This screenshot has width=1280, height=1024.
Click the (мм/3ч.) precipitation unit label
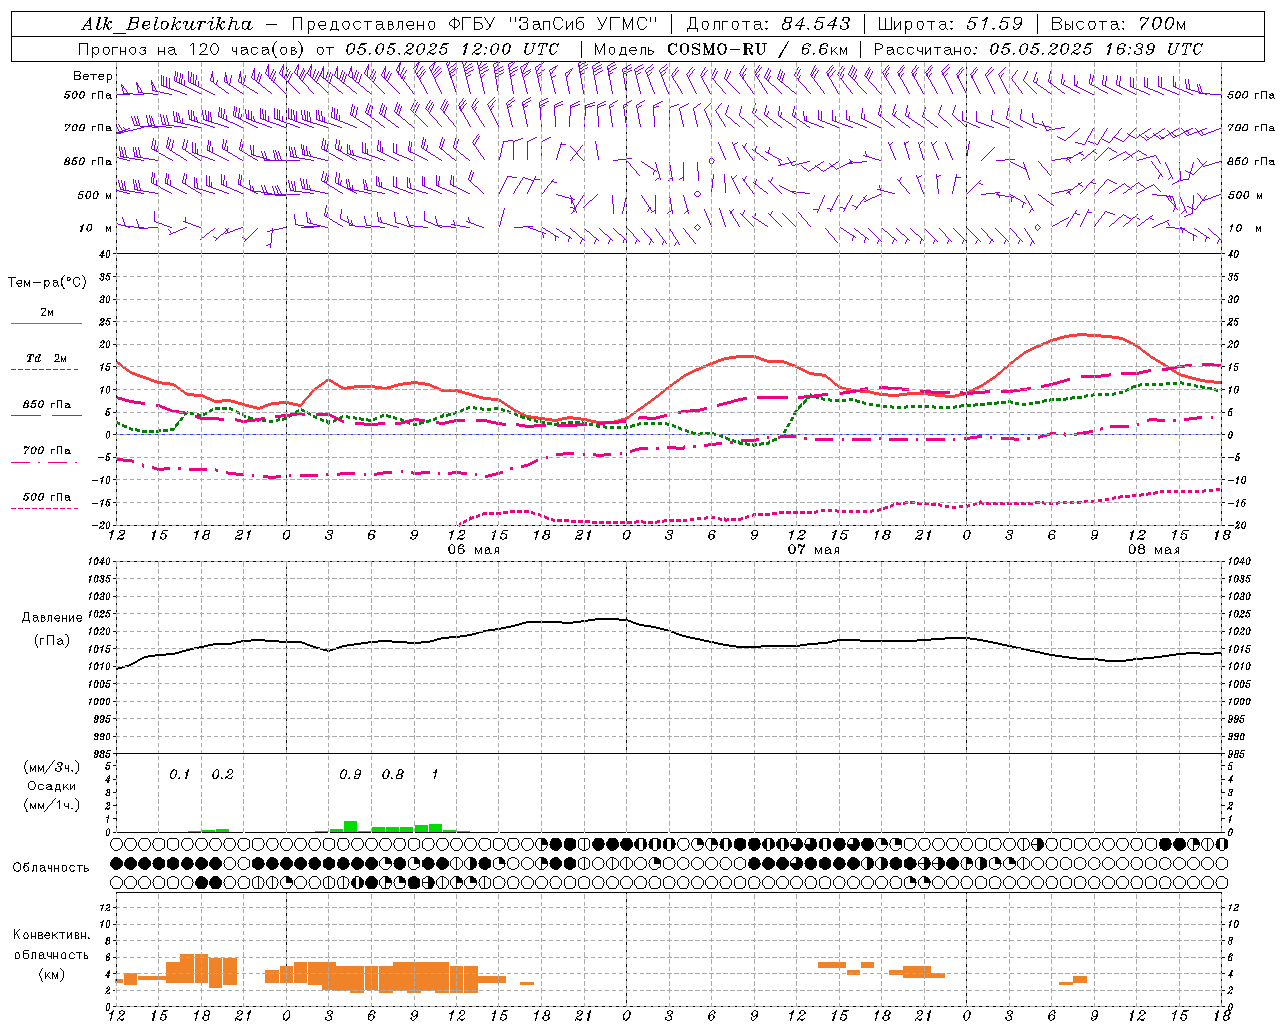tap(52, 768)
